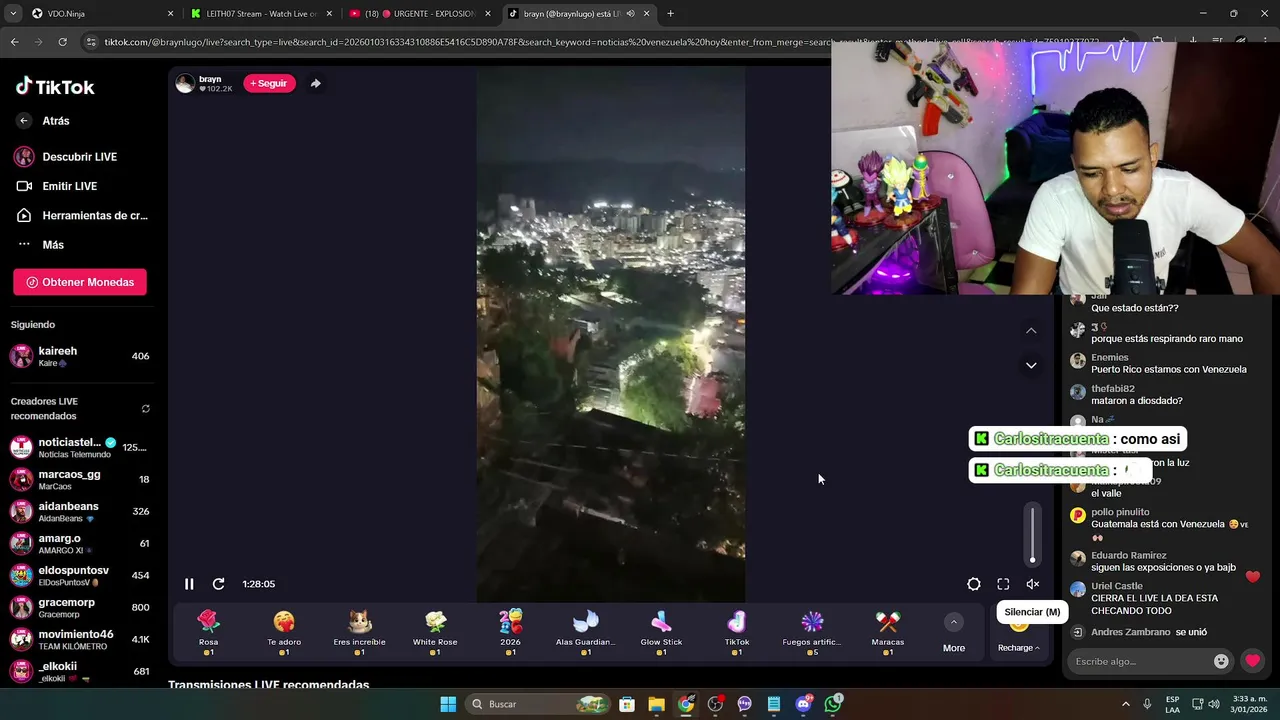Click the chat message input field
This screenshot has width=1280, height=720.
pyautogui.click(x=1140, y=661)
